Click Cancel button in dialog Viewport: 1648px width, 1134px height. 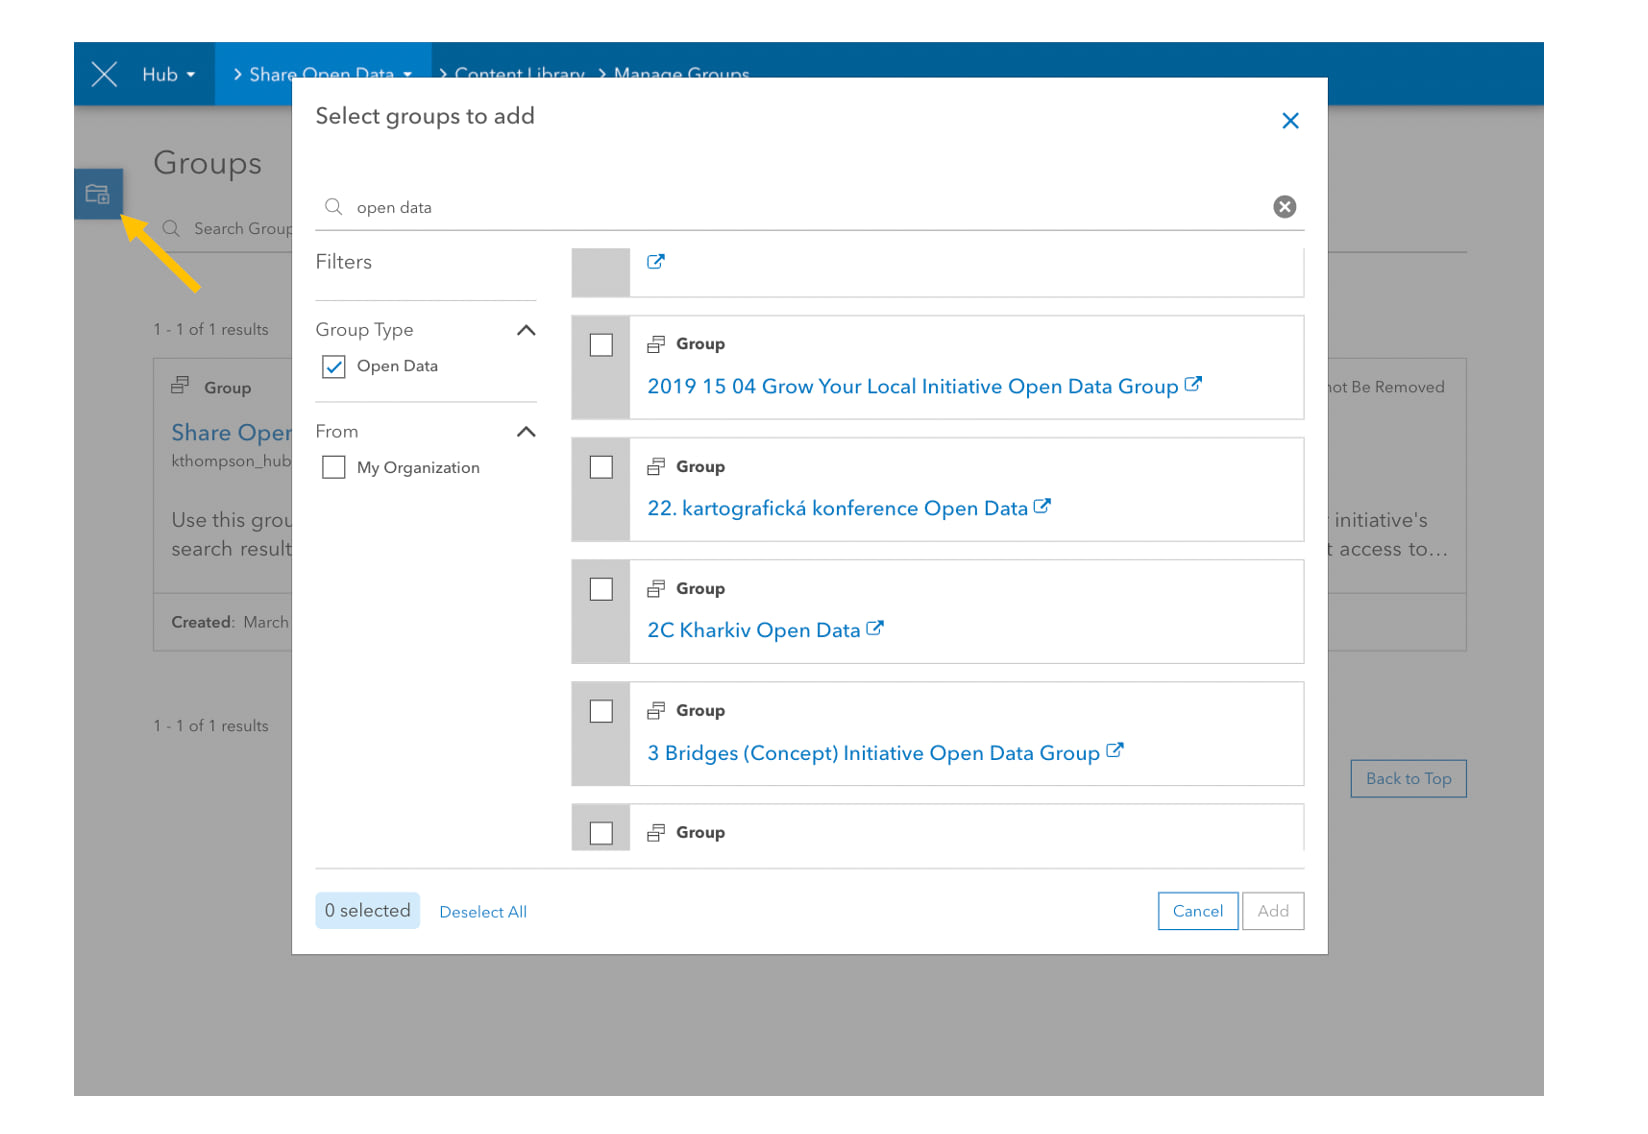(1197, 911)
